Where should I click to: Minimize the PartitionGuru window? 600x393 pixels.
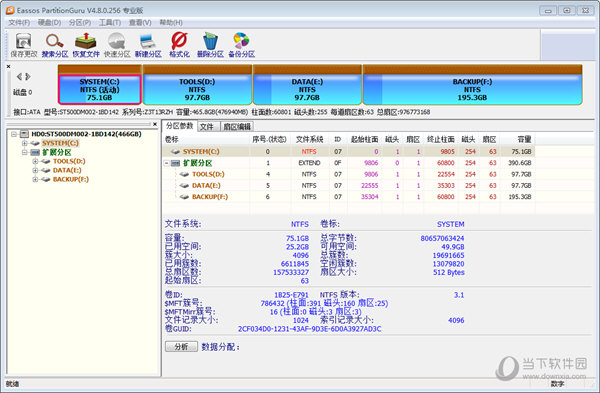tap(548, 11)
